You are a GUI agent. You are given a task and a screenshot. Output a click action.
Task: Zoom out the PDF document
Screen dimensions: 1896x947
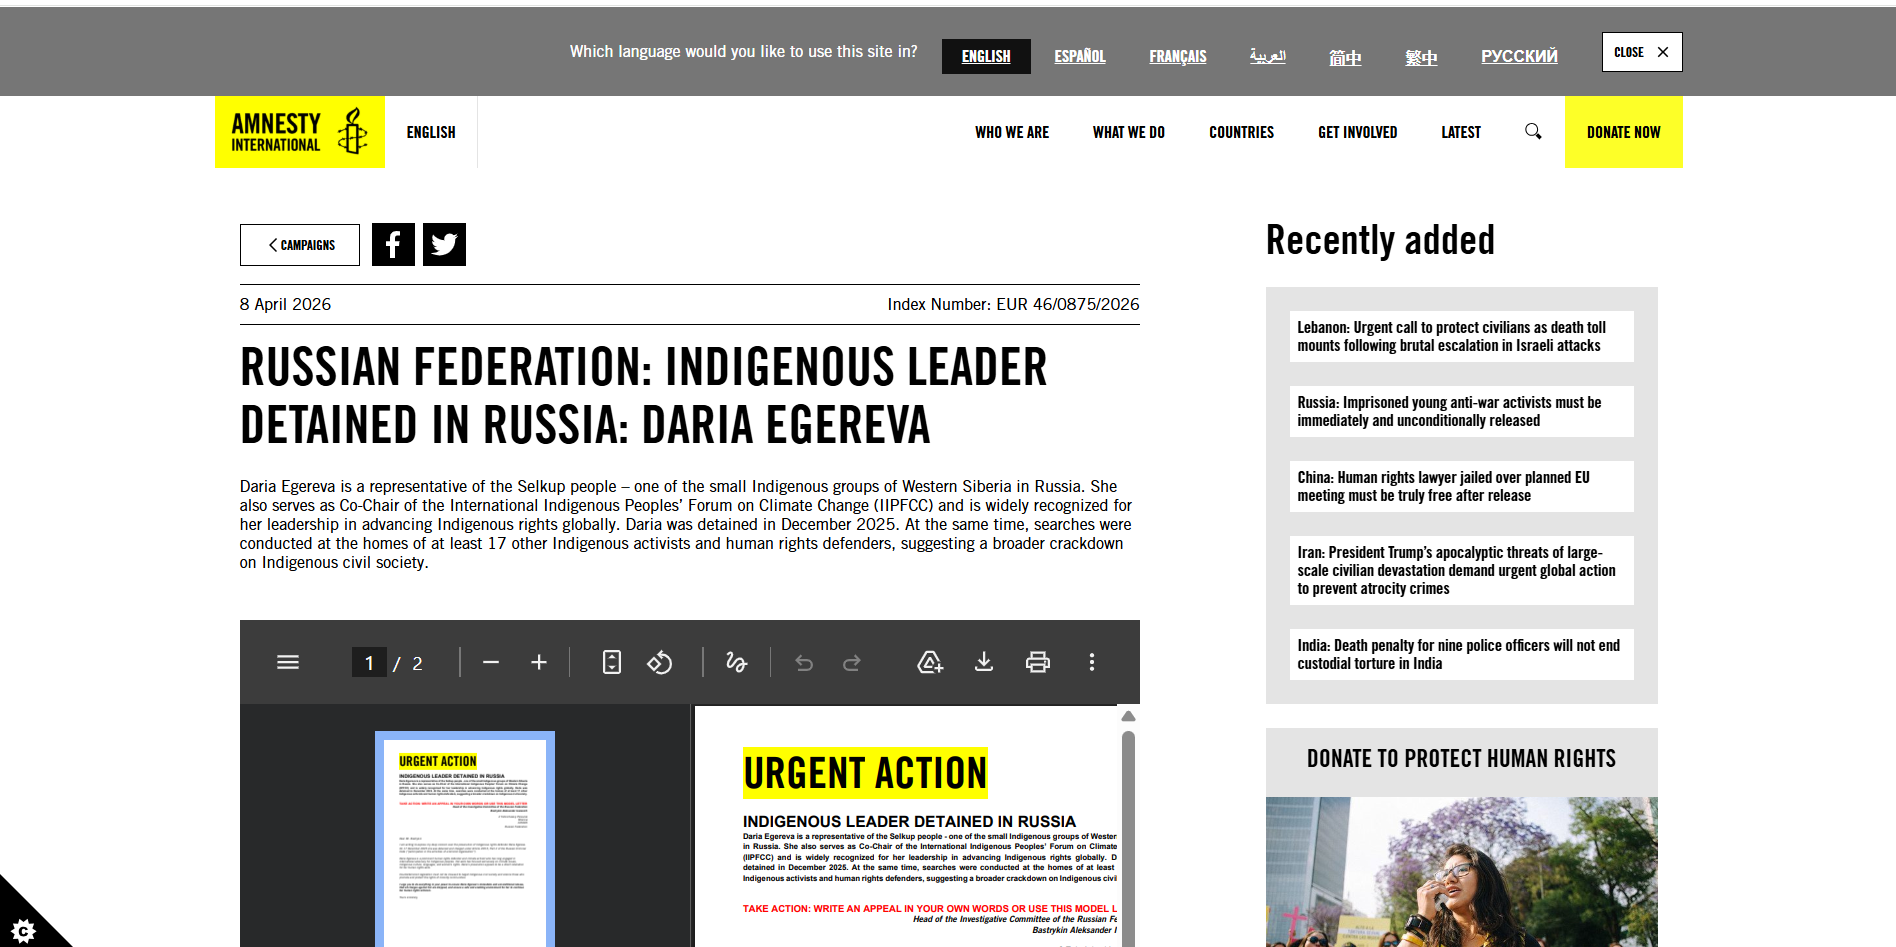tap(490, 662)
